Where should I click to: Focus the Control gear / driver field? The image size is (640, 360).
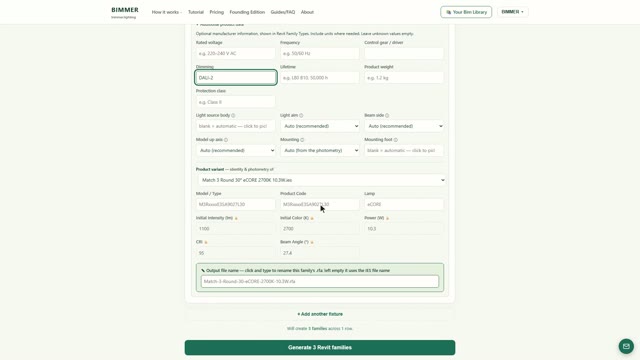tap(404, 53)
